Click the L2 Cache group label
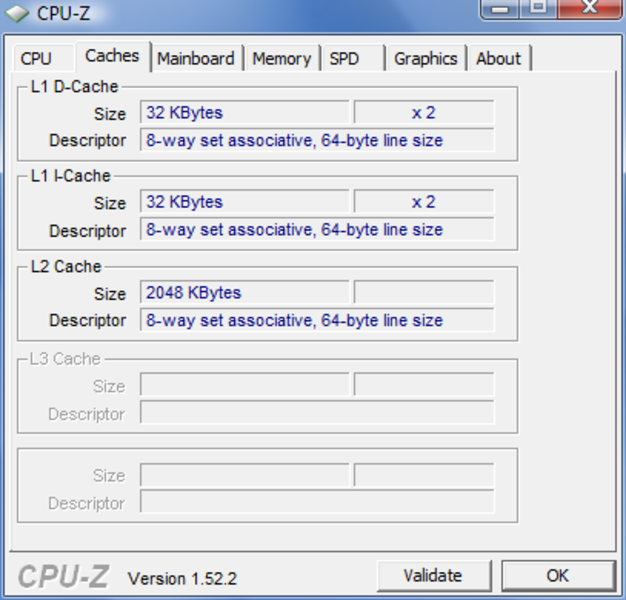Screen dimensions: 626x600 tap(66, 267)
